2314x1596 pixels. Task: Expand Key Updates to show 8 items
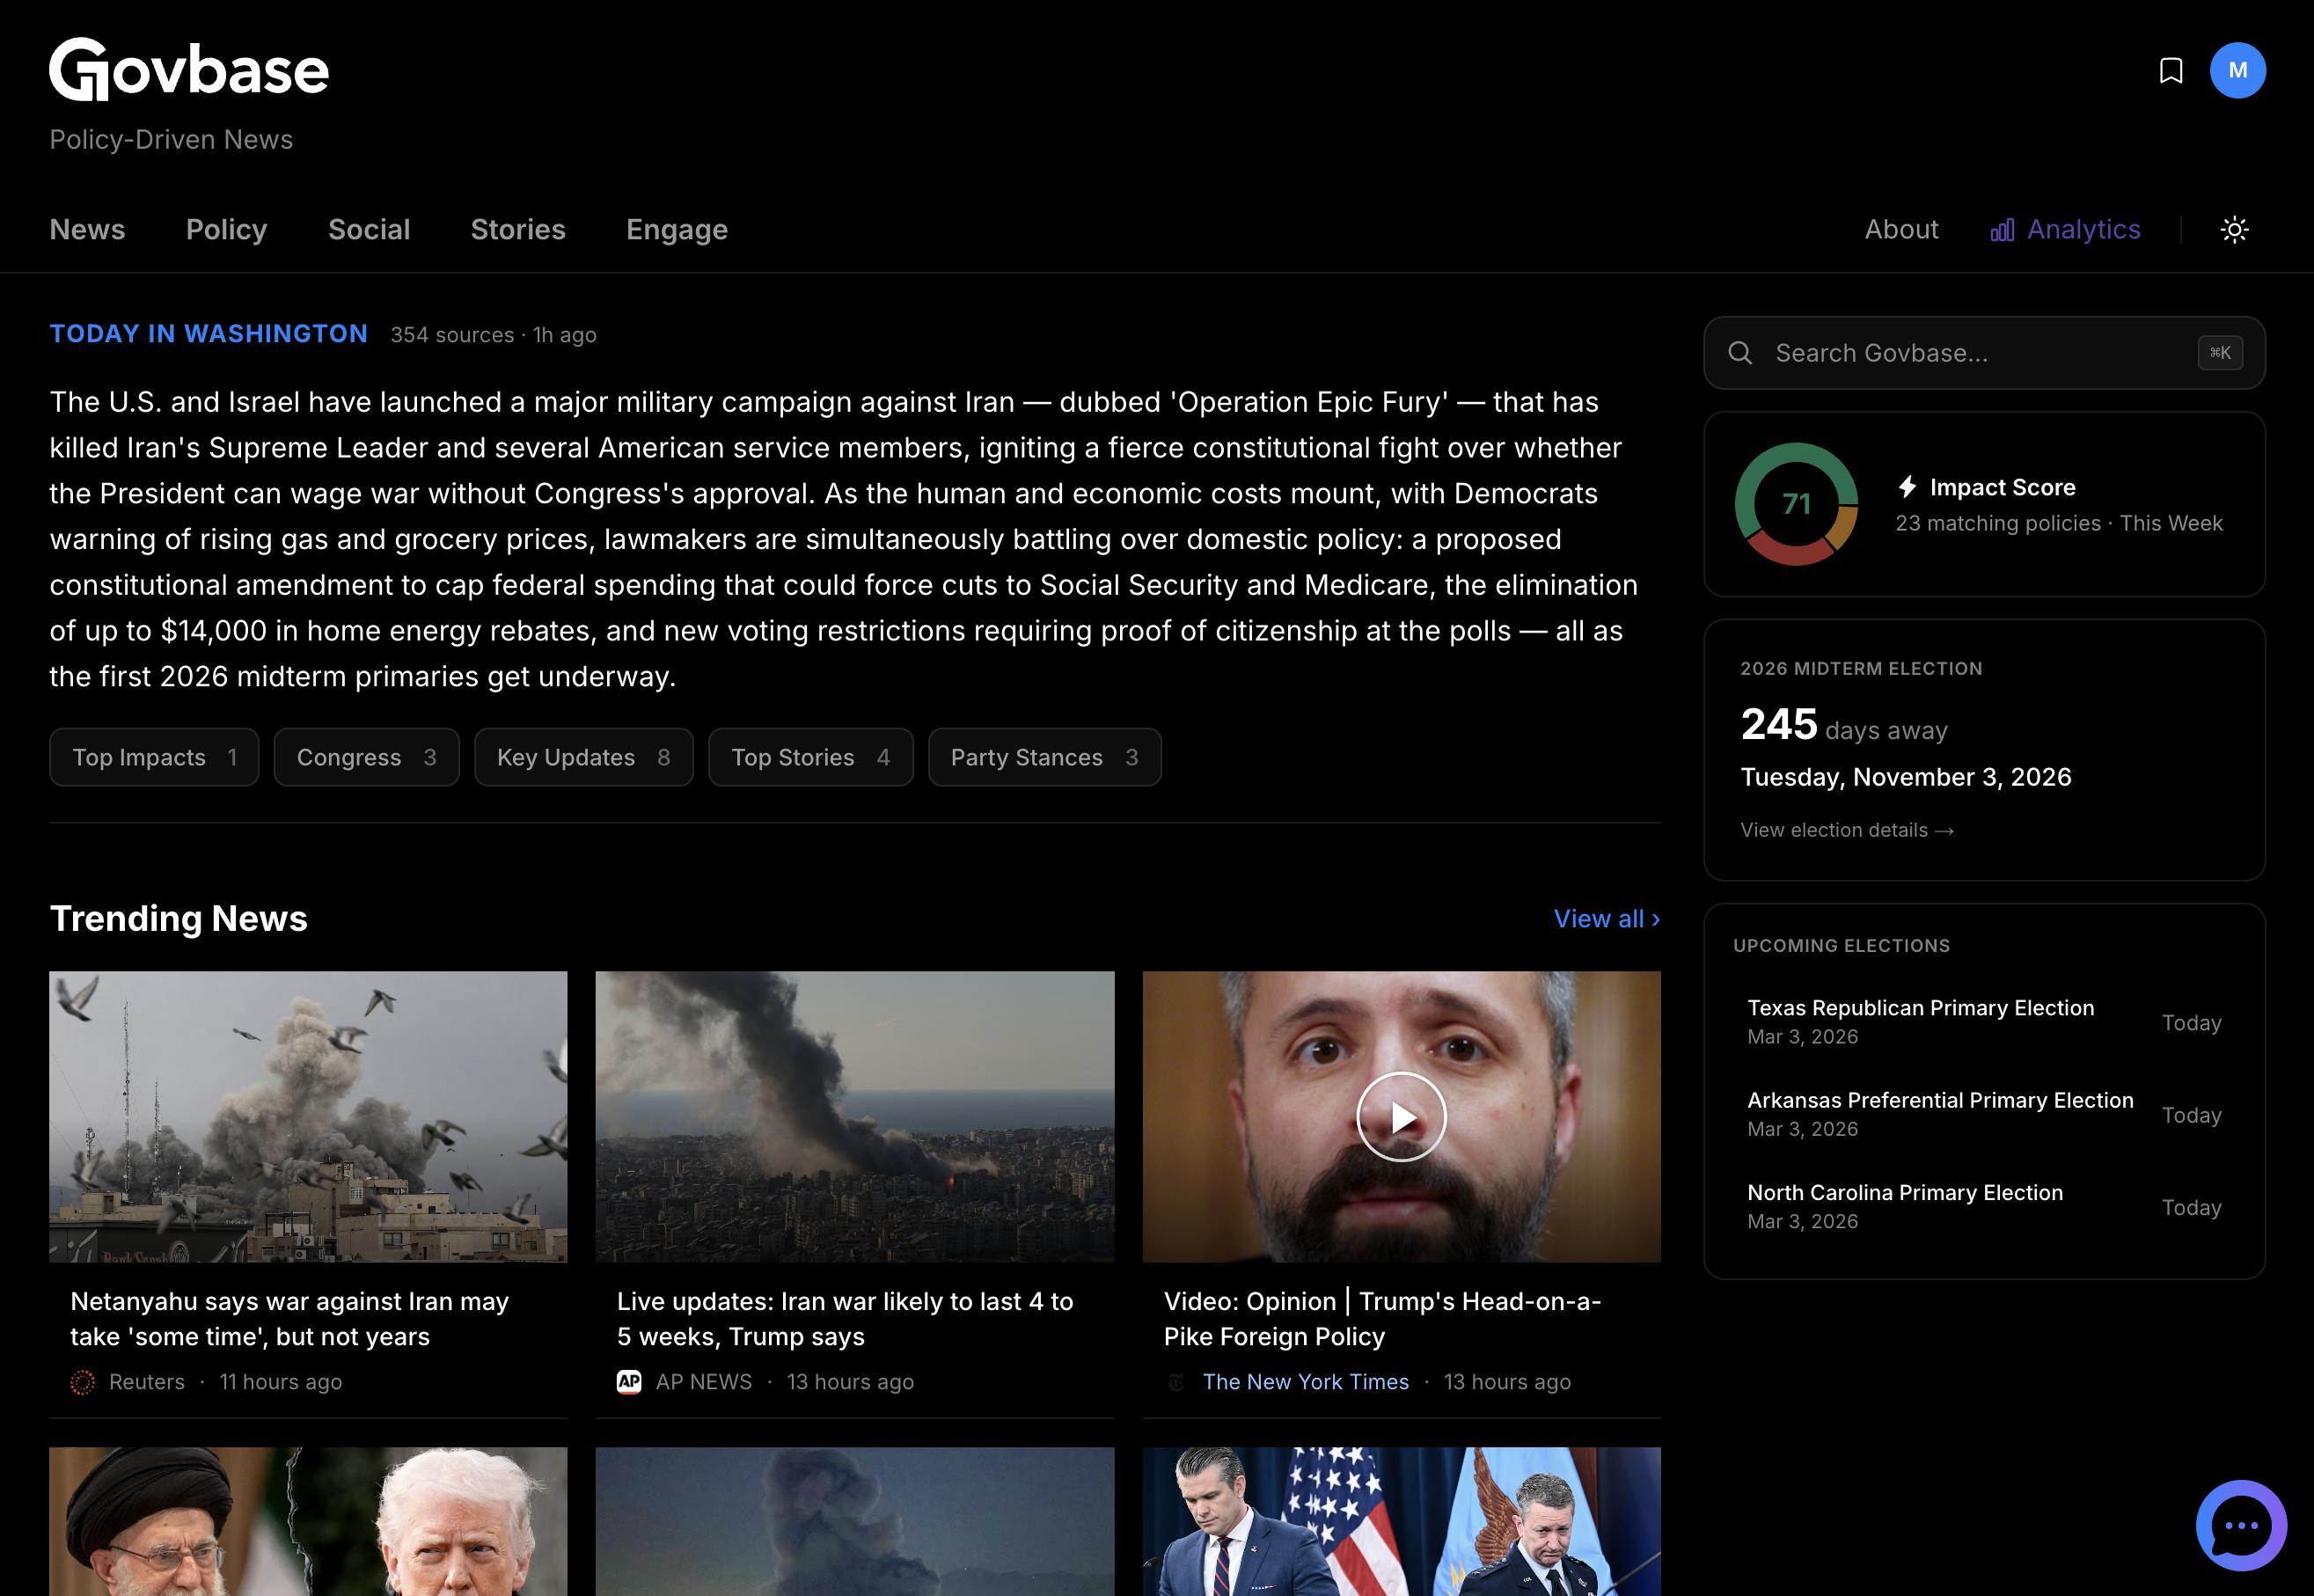tap(583, 757)
